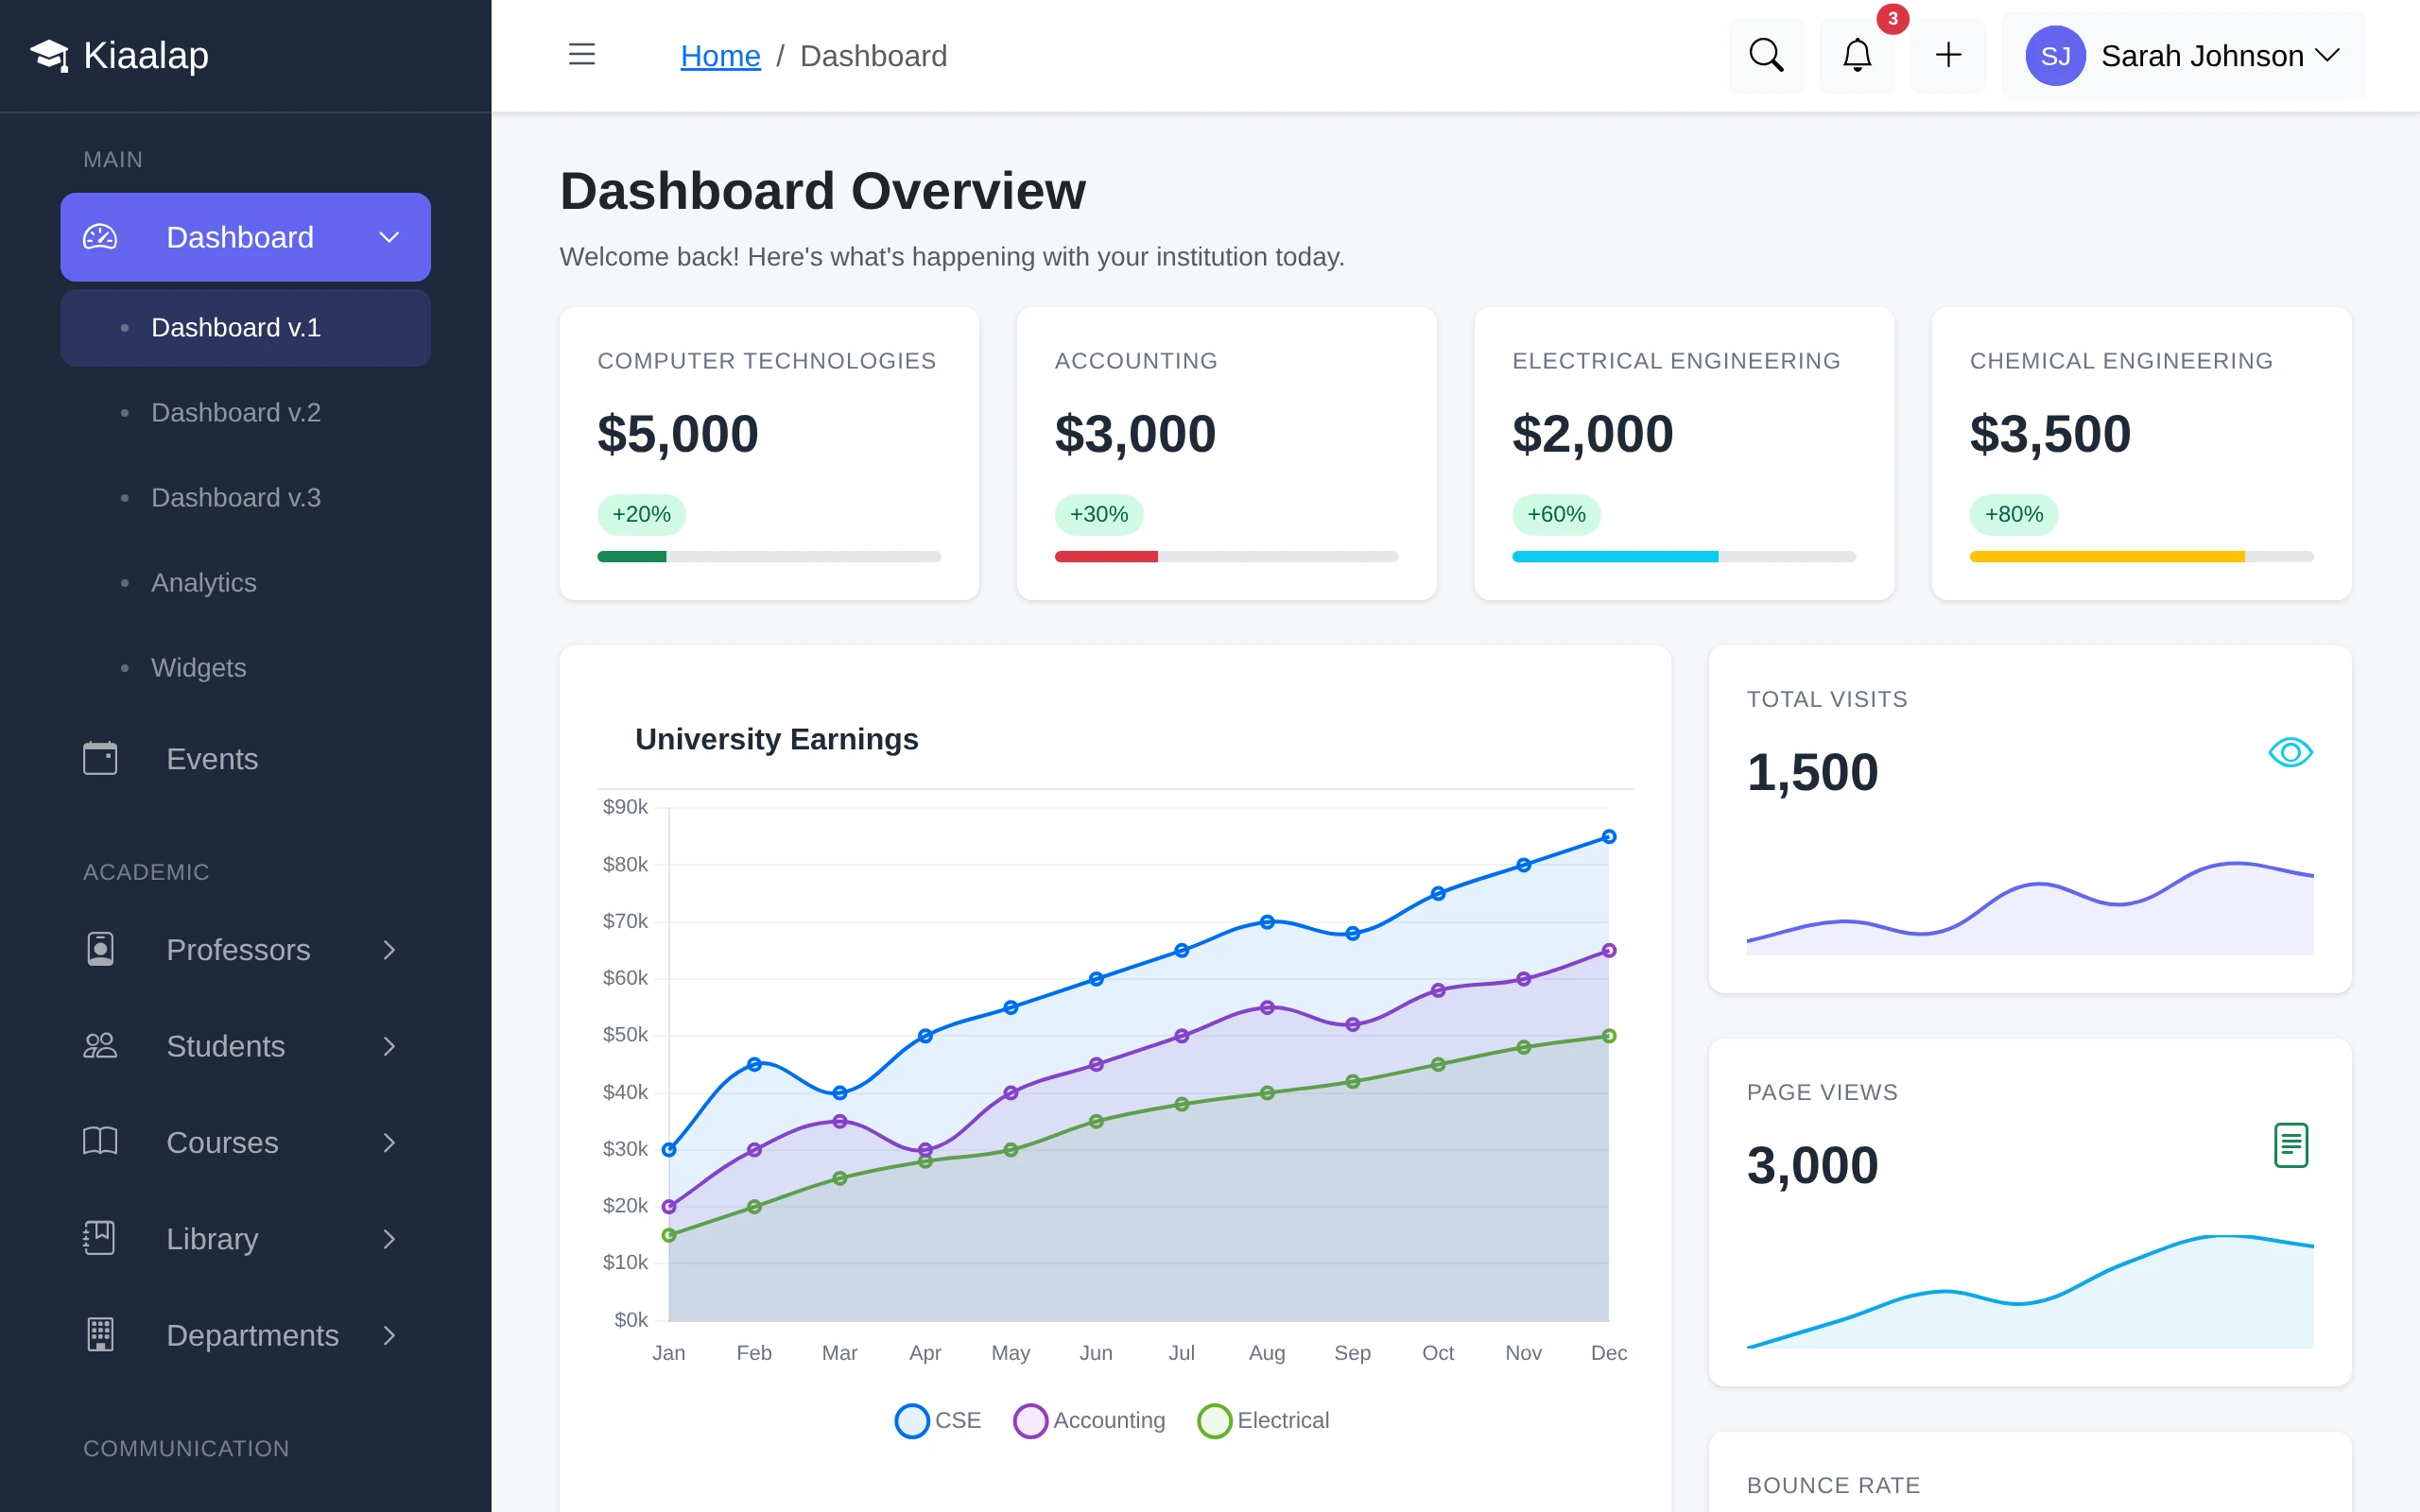This screenshot has height=1512, width=2420.
Task: Click the Total Visits sparkline chart
Action: coord(2030,907)
